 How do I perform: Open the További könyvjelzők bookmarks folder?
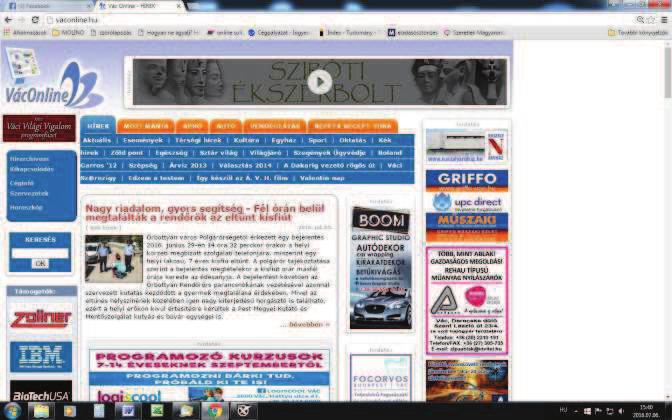click(638, 33)
